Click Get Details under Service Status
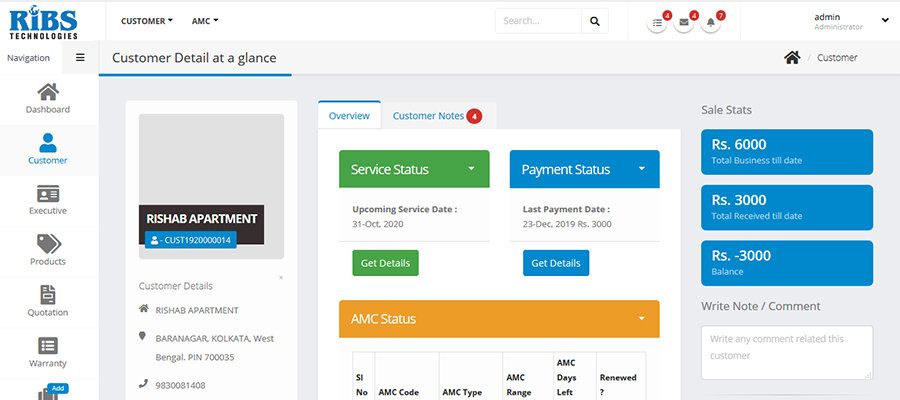This screenshot has height=400, width=900. (x=385, y=263)
